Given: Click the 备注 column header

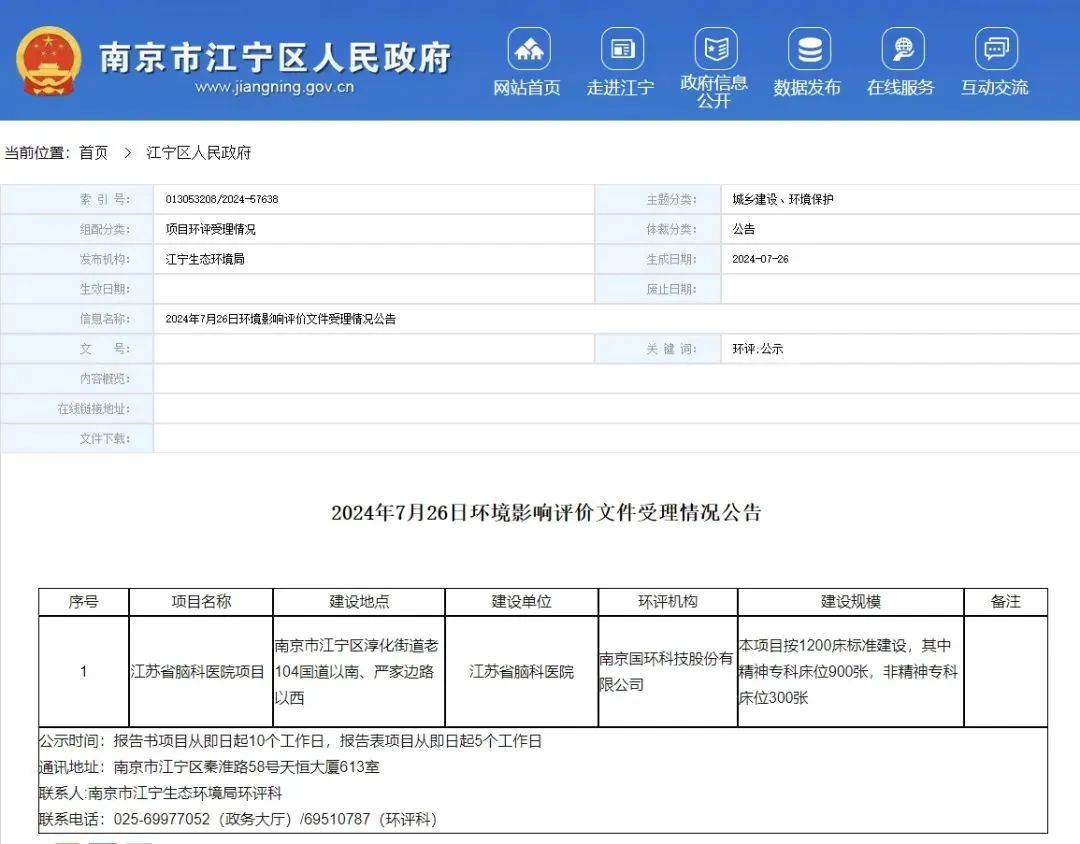Looking at the screenshot, I should (x=1006, y=601).
